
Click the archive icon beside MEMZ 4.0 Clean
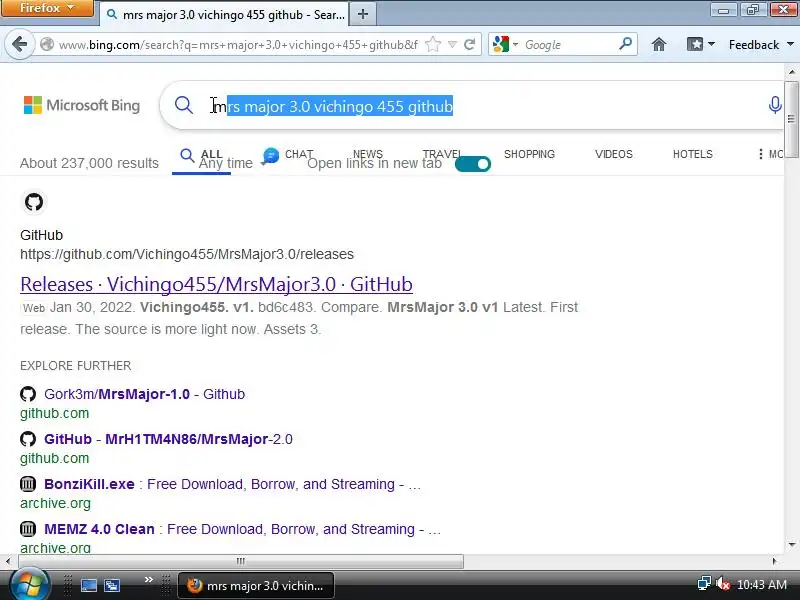tap(28, 529)
